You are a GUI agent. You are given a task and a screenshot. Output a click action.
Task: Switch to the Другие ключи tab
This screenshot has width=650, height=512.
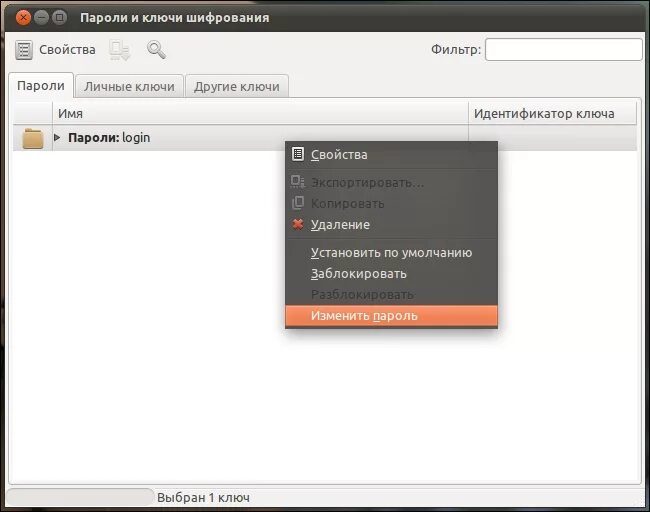237,87
